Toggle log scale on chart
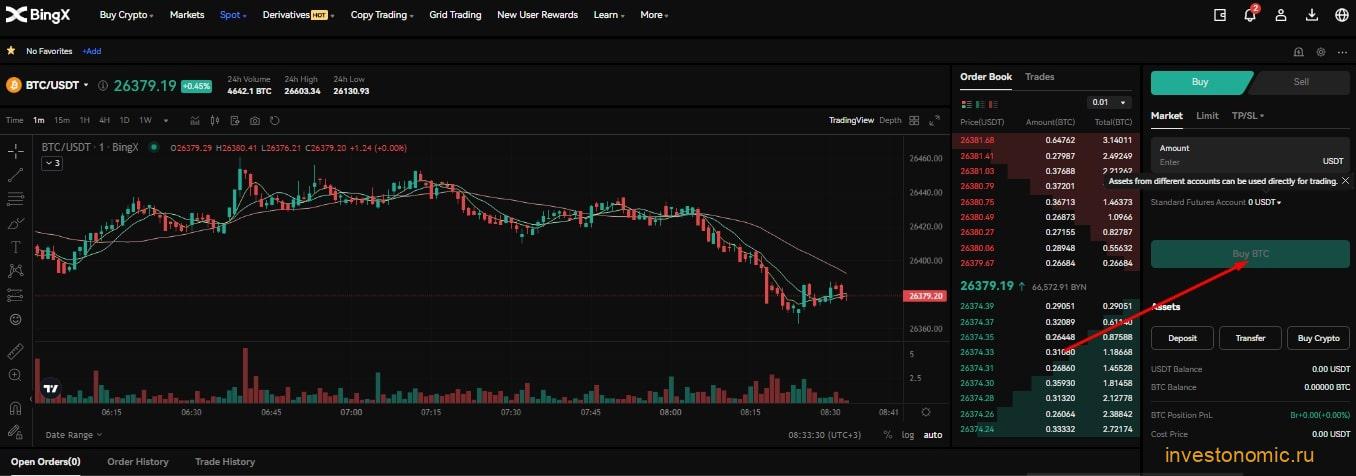 point(907,435)
